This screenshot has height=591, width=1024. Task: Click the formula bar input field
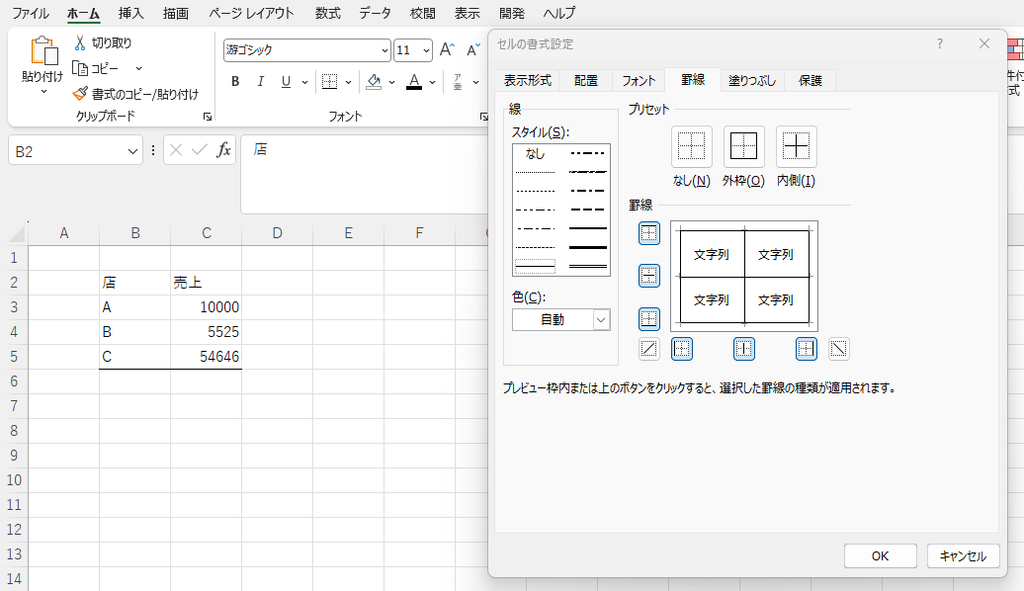[366, 174]
